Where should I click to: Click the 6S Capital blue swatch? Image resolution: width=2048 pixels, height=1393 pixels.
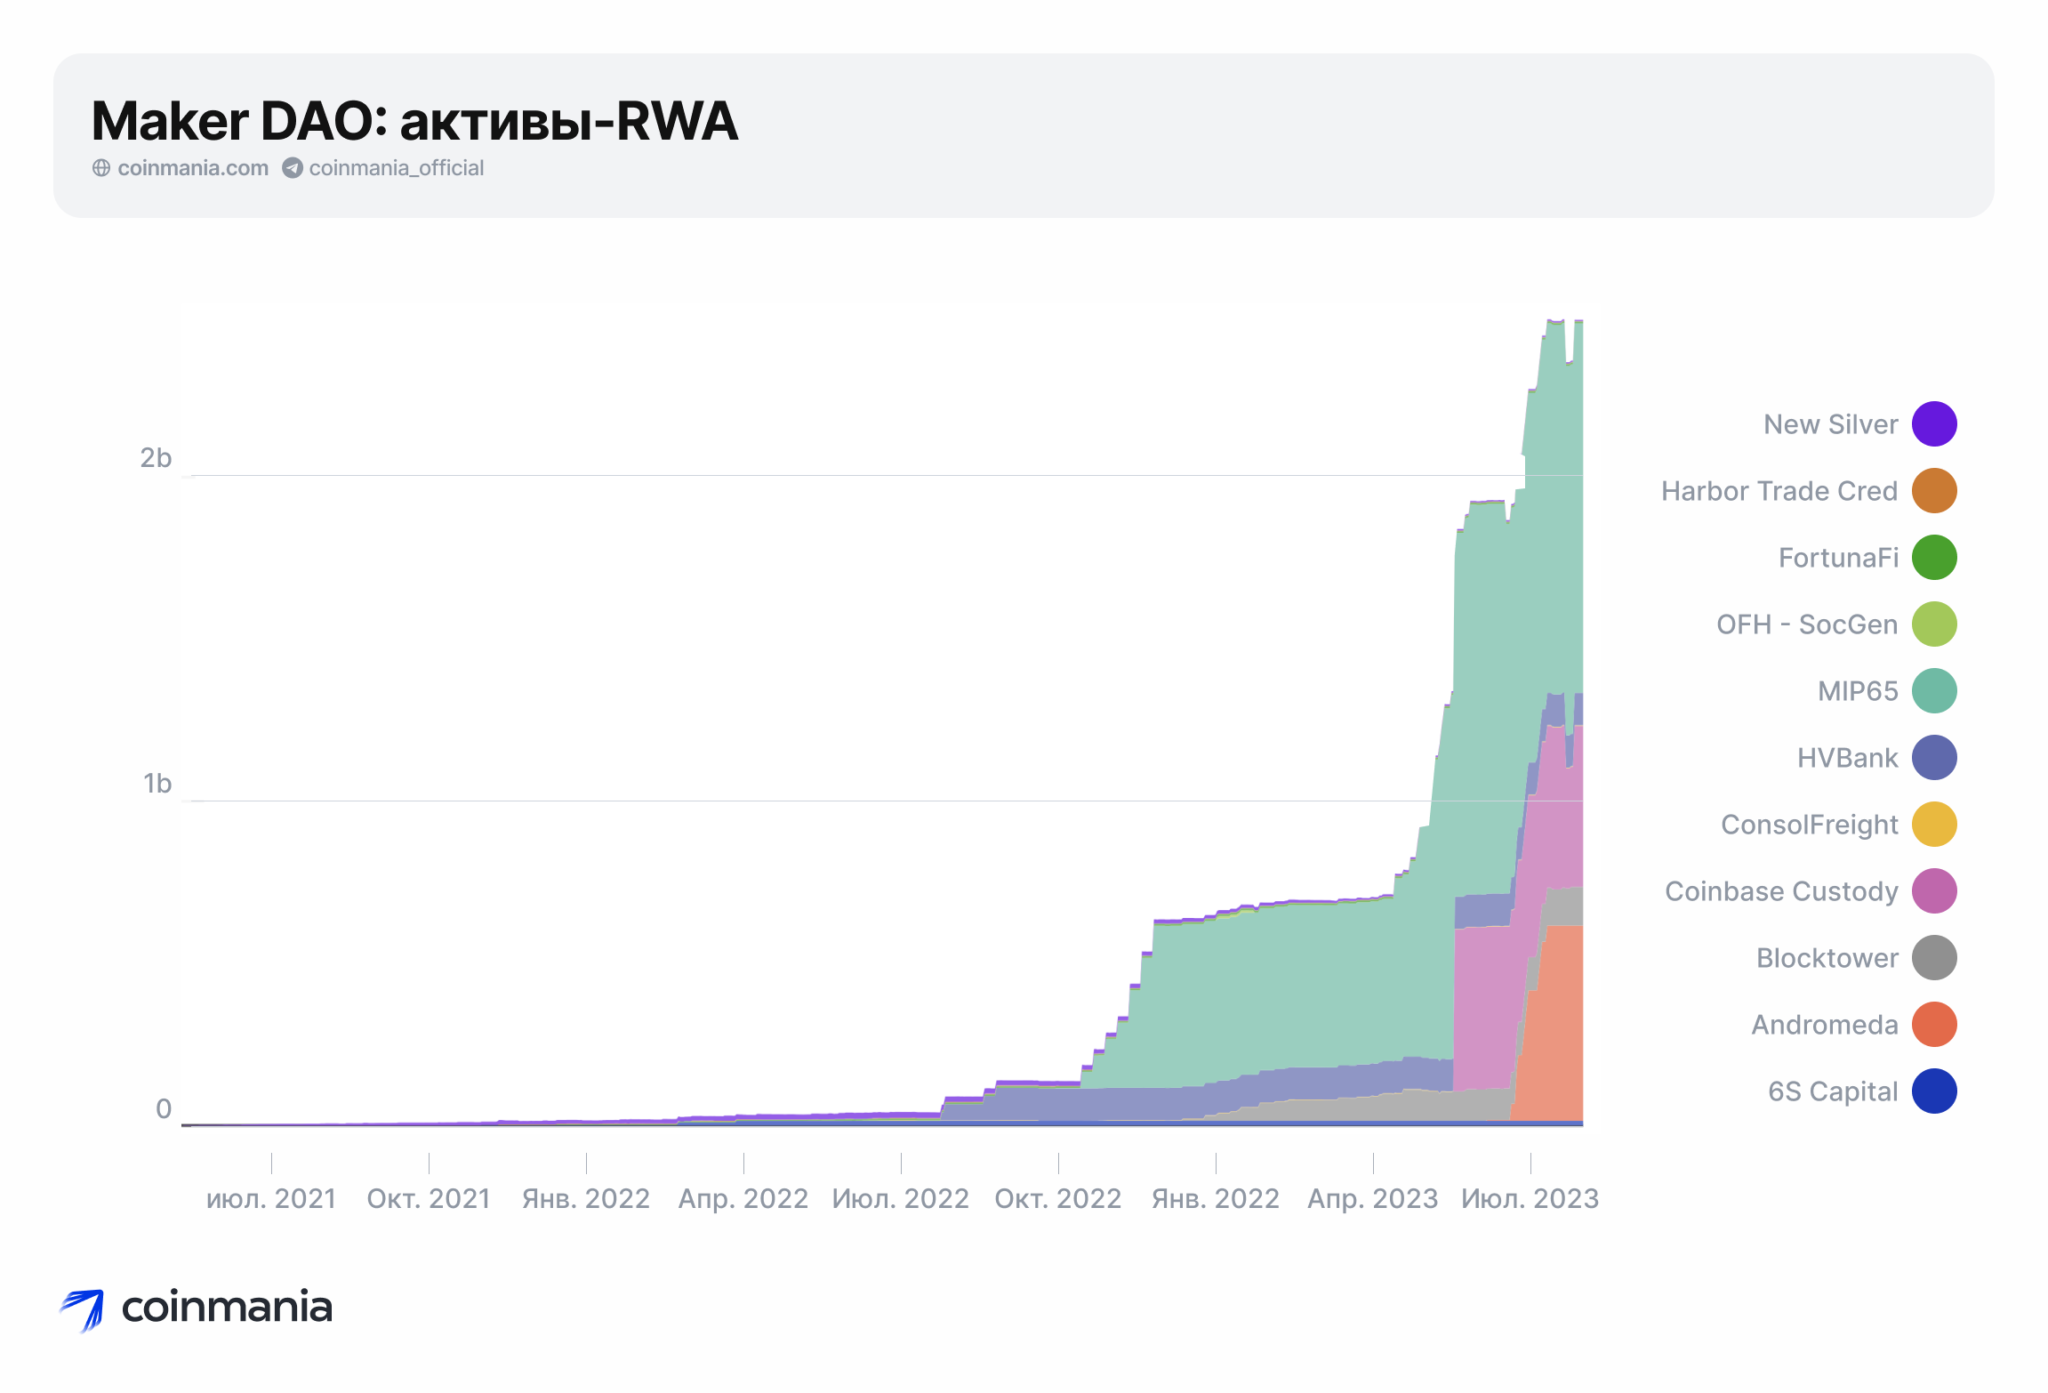(x=1934, y=1091)
